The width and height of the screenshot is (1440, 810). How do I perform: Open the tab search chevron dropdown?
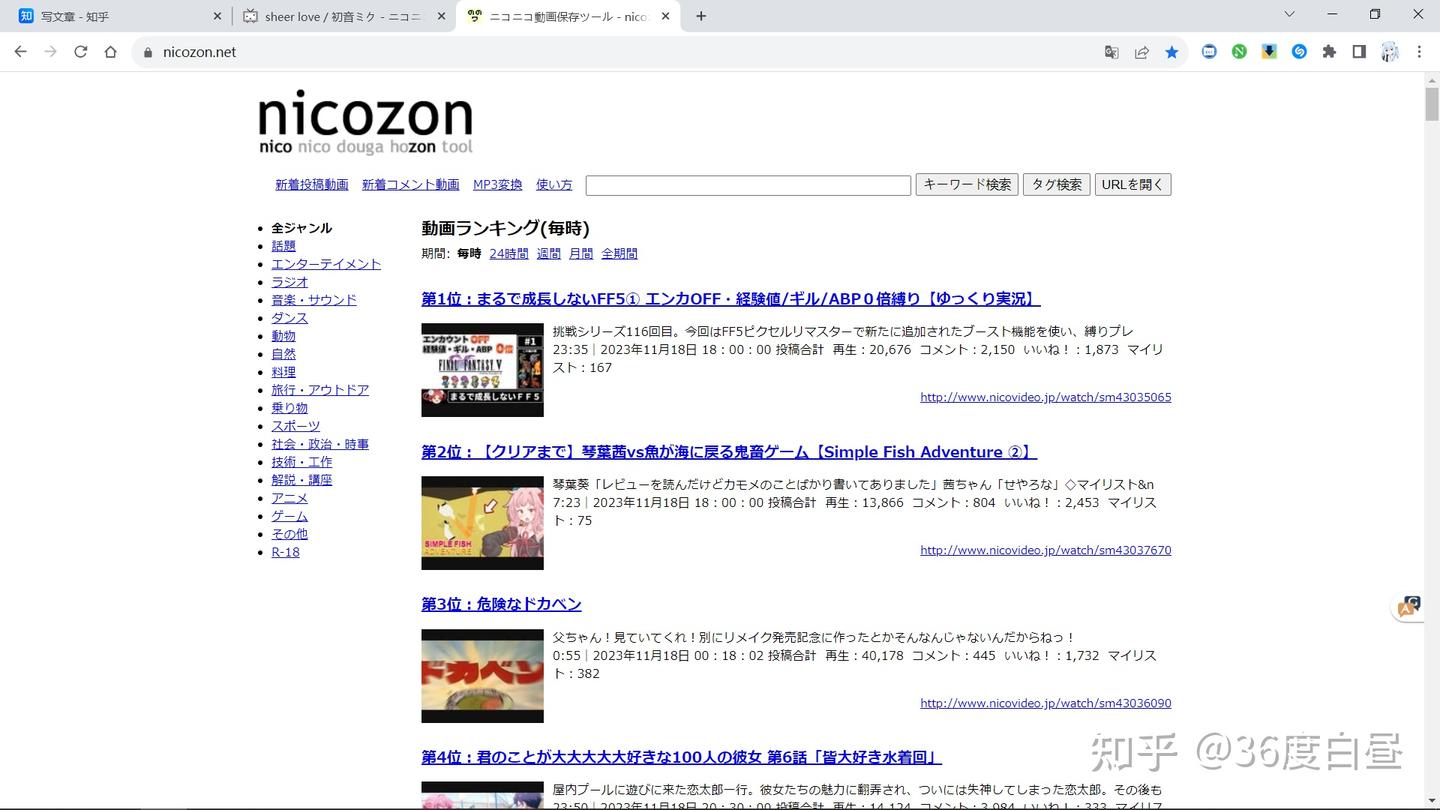click(1289, 16)
